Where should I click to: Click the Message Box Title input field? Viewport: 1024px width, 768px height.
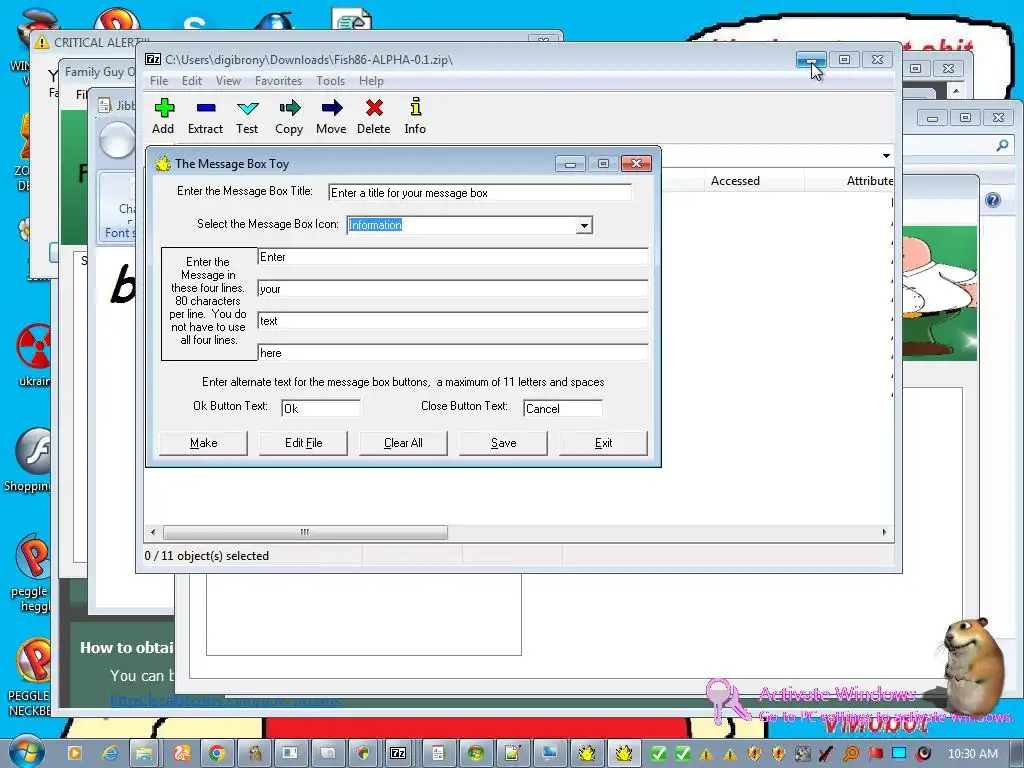pyautogui.click(x=480, y=193)
